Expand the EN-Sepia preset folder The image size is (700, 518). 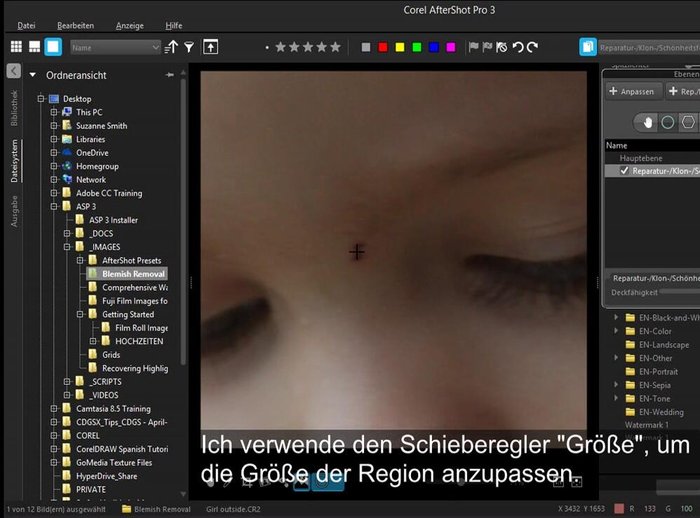coord(617,385)
